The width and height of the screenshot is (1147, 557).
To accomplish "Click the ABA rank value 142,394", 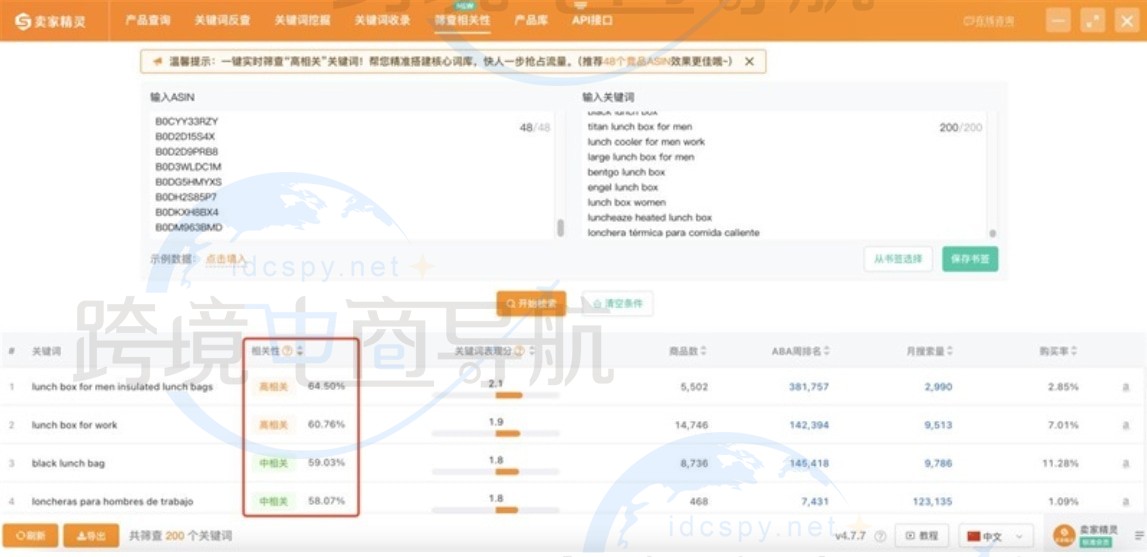I will point(809,425).
